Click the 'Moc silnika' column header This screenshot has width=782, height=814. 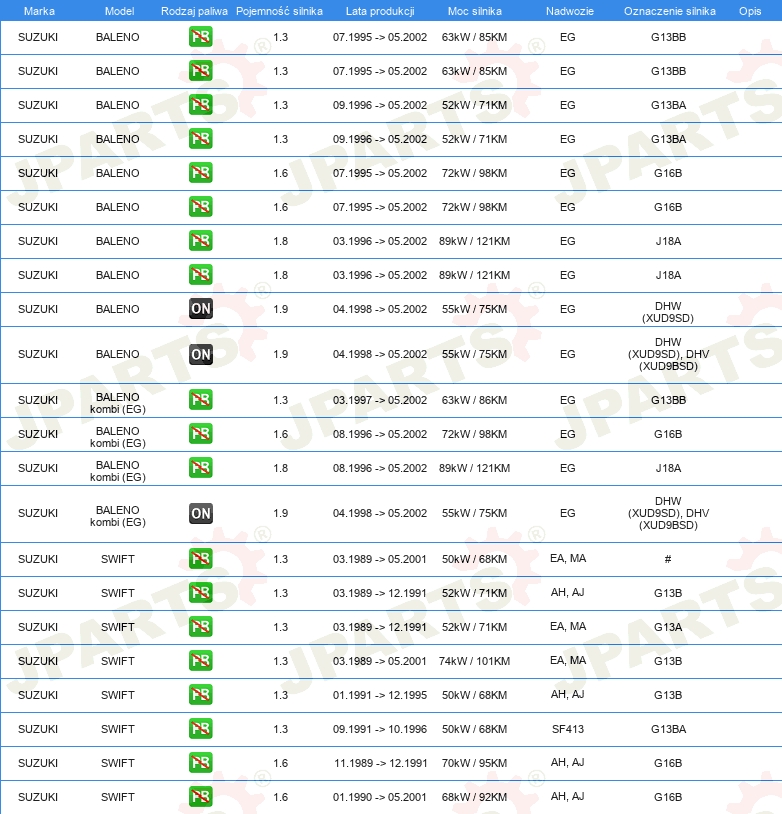point(475,11)
